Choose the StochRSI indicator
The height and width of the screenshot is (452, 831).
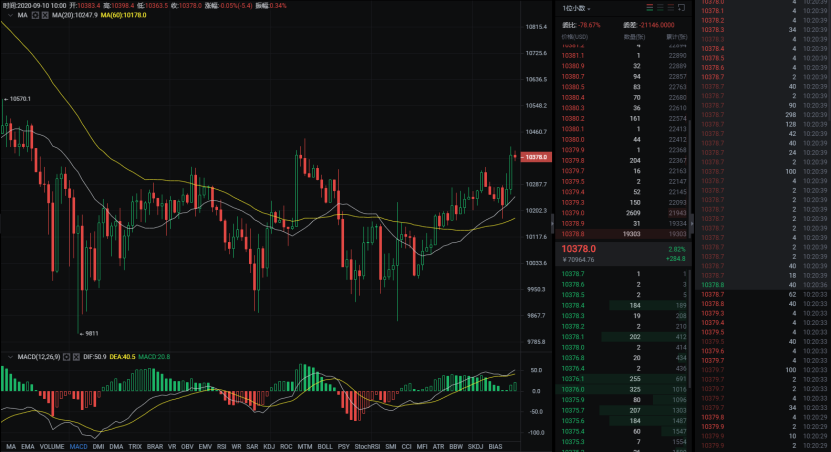point(367,447)
